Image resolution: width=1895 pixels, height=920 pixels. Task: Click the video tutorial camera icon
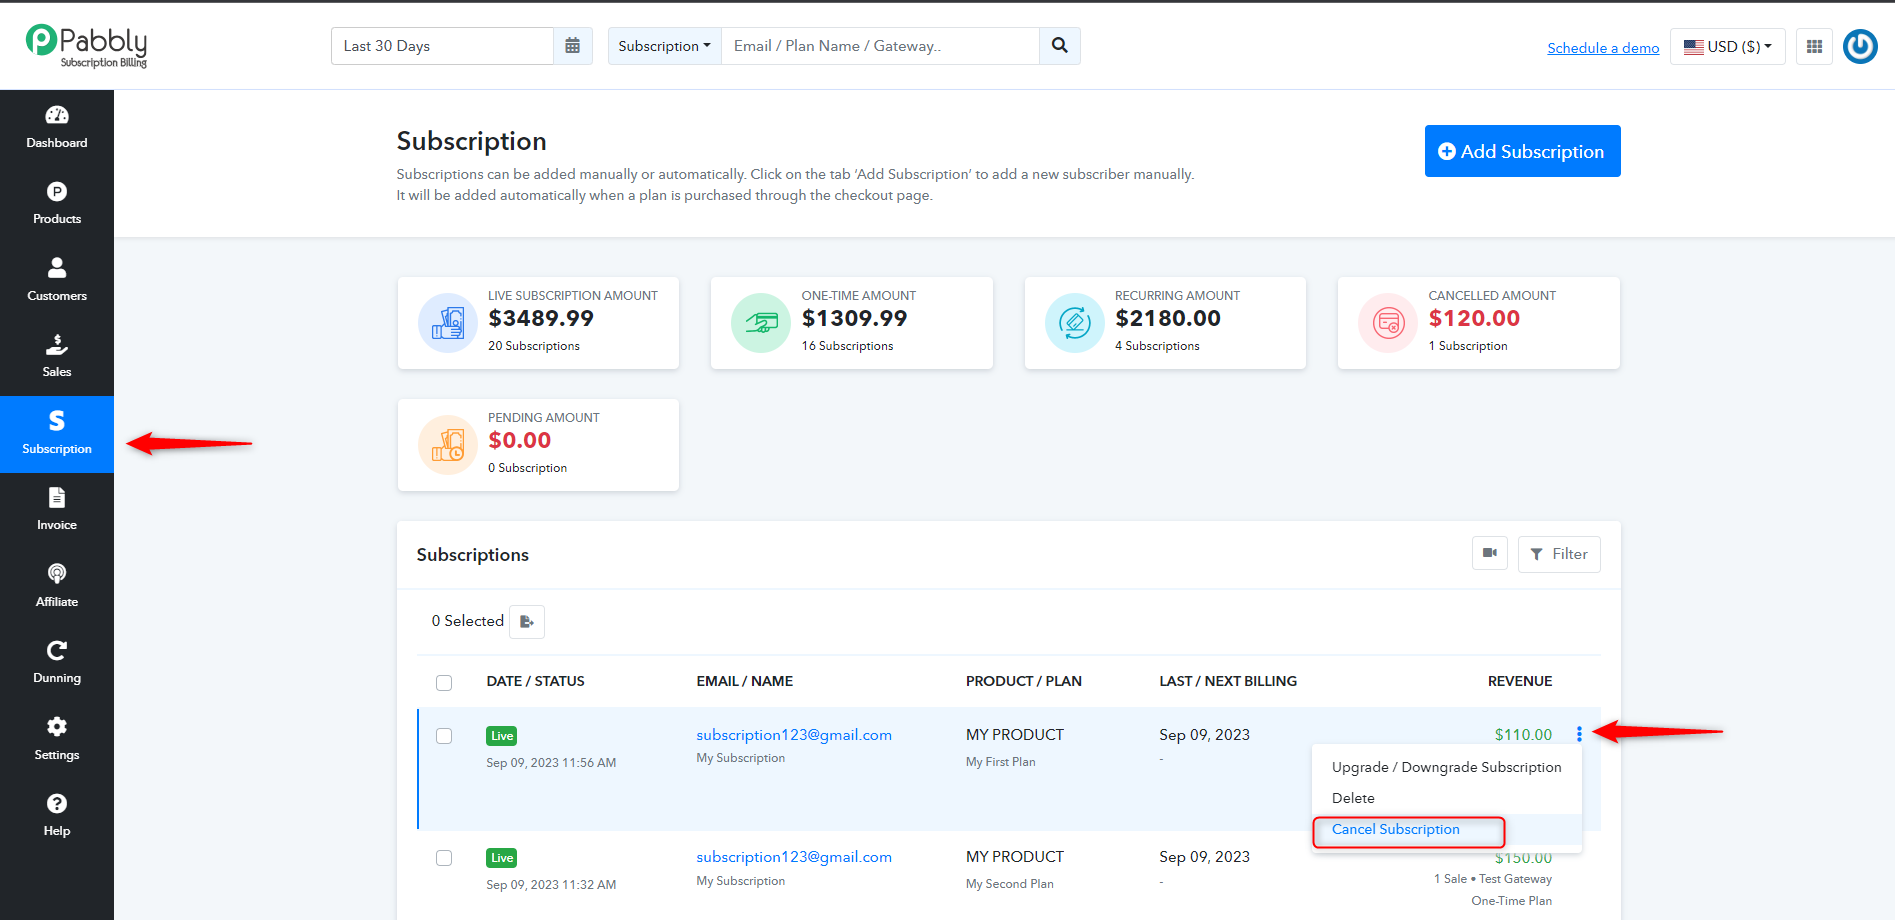(1490, 553)
